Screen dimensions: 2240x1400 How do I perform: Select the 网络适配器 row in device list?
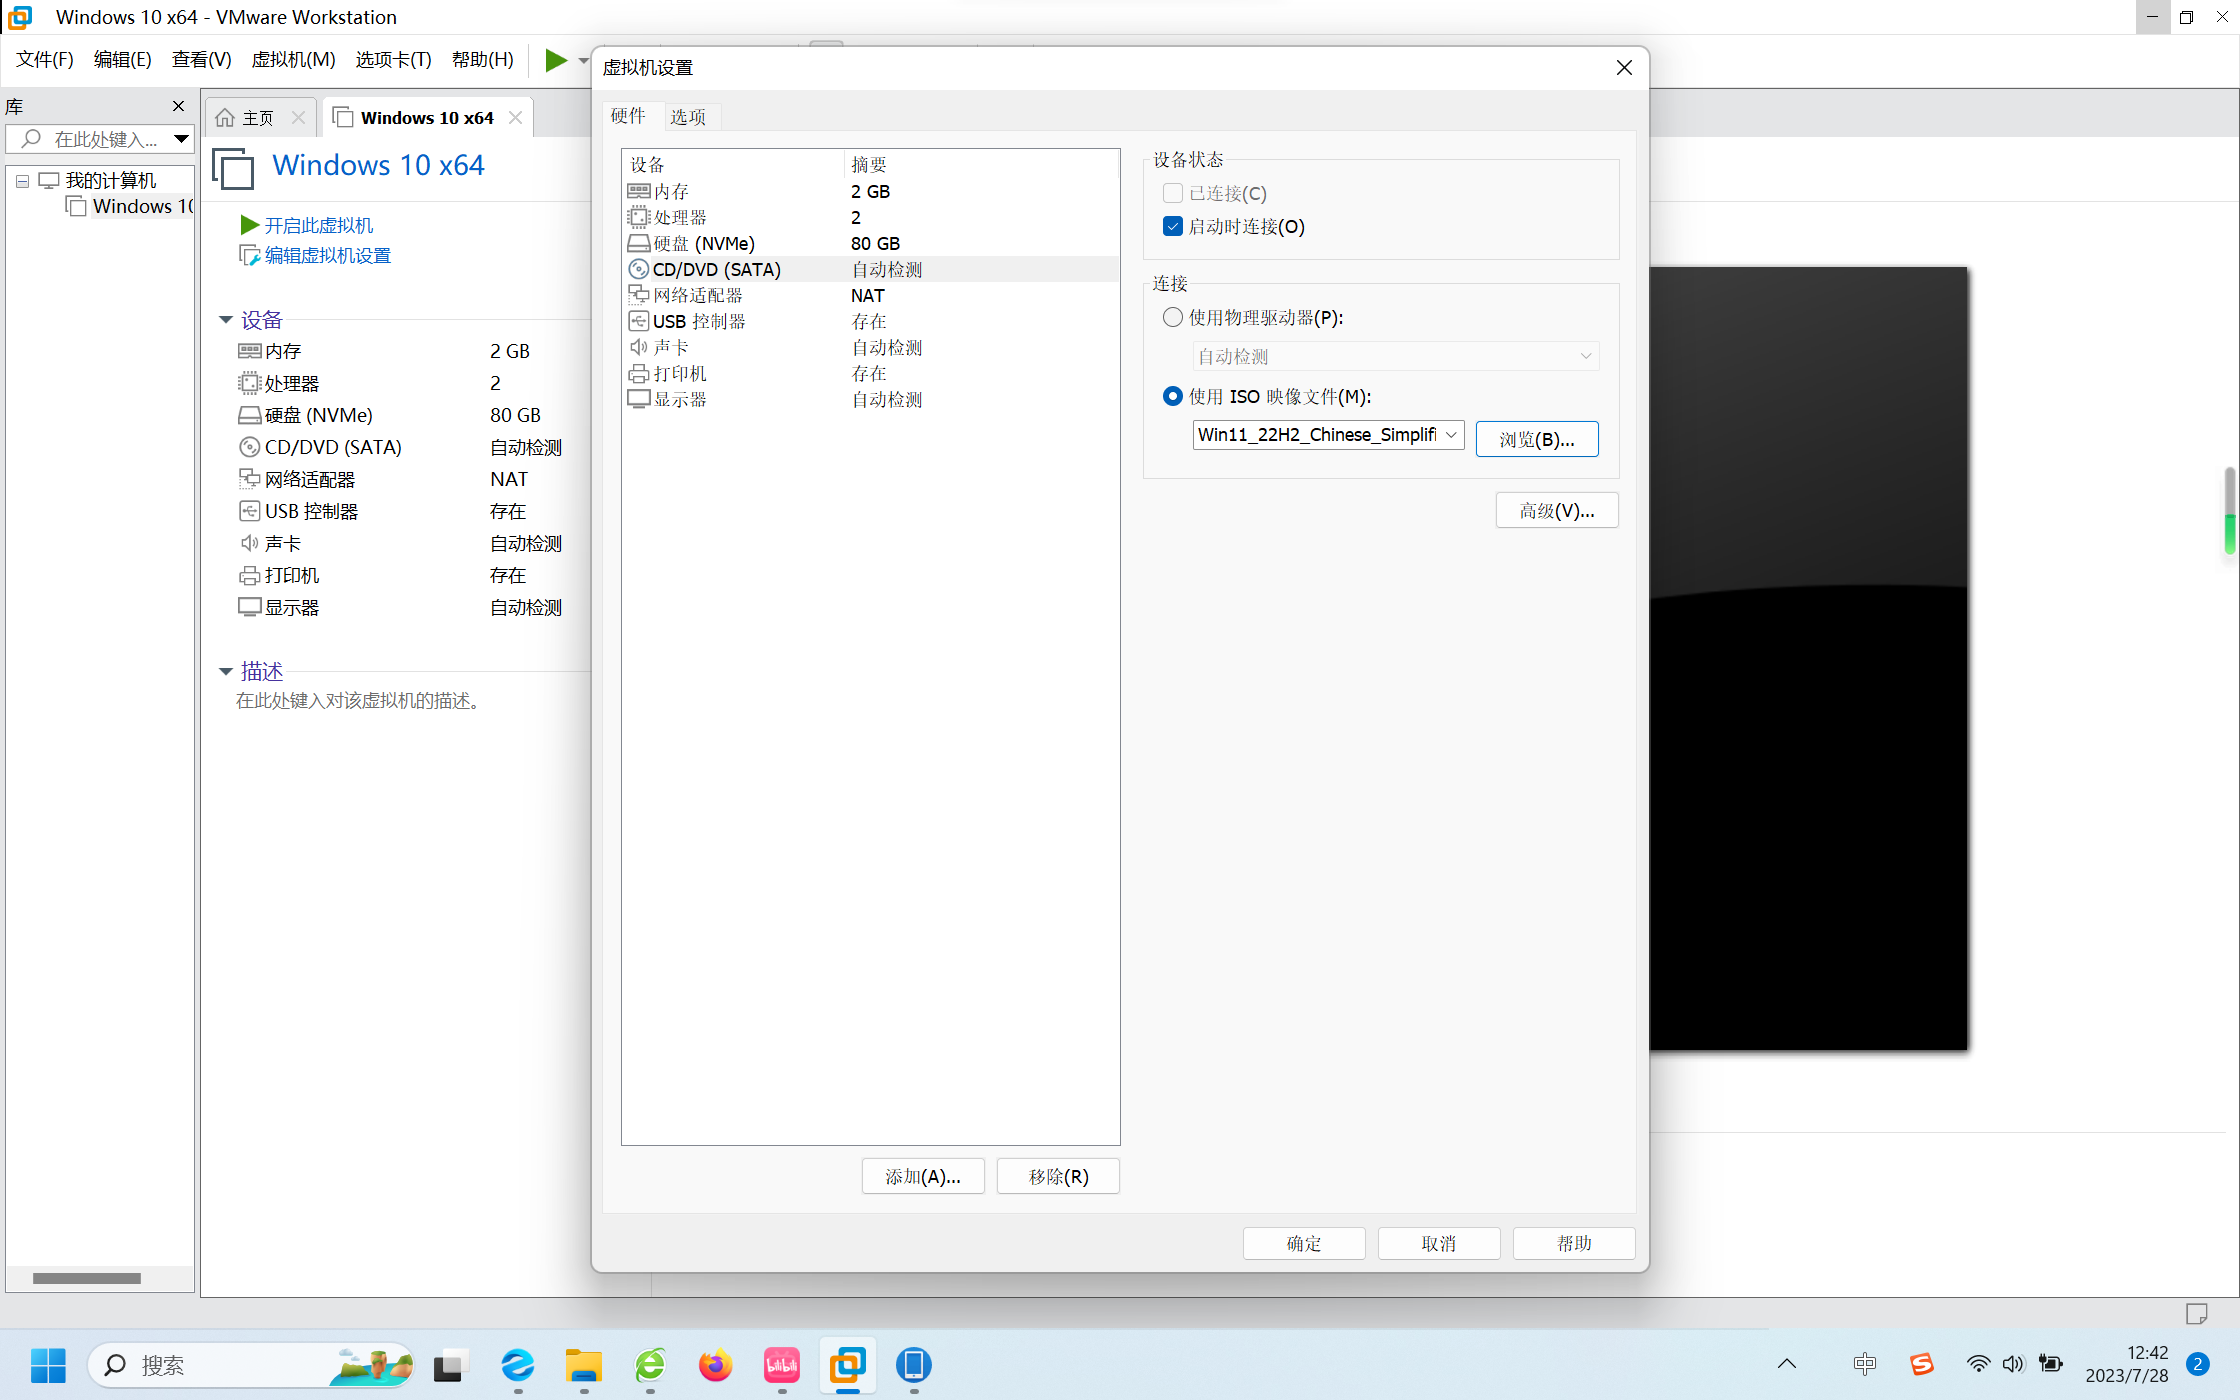tap(697, 295)
